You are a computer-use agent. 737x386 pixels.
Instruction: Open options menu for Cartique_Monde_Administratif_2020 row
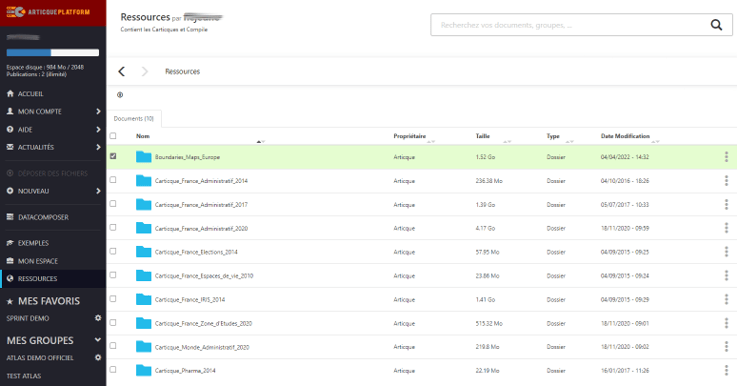click(x=726, y=347)
